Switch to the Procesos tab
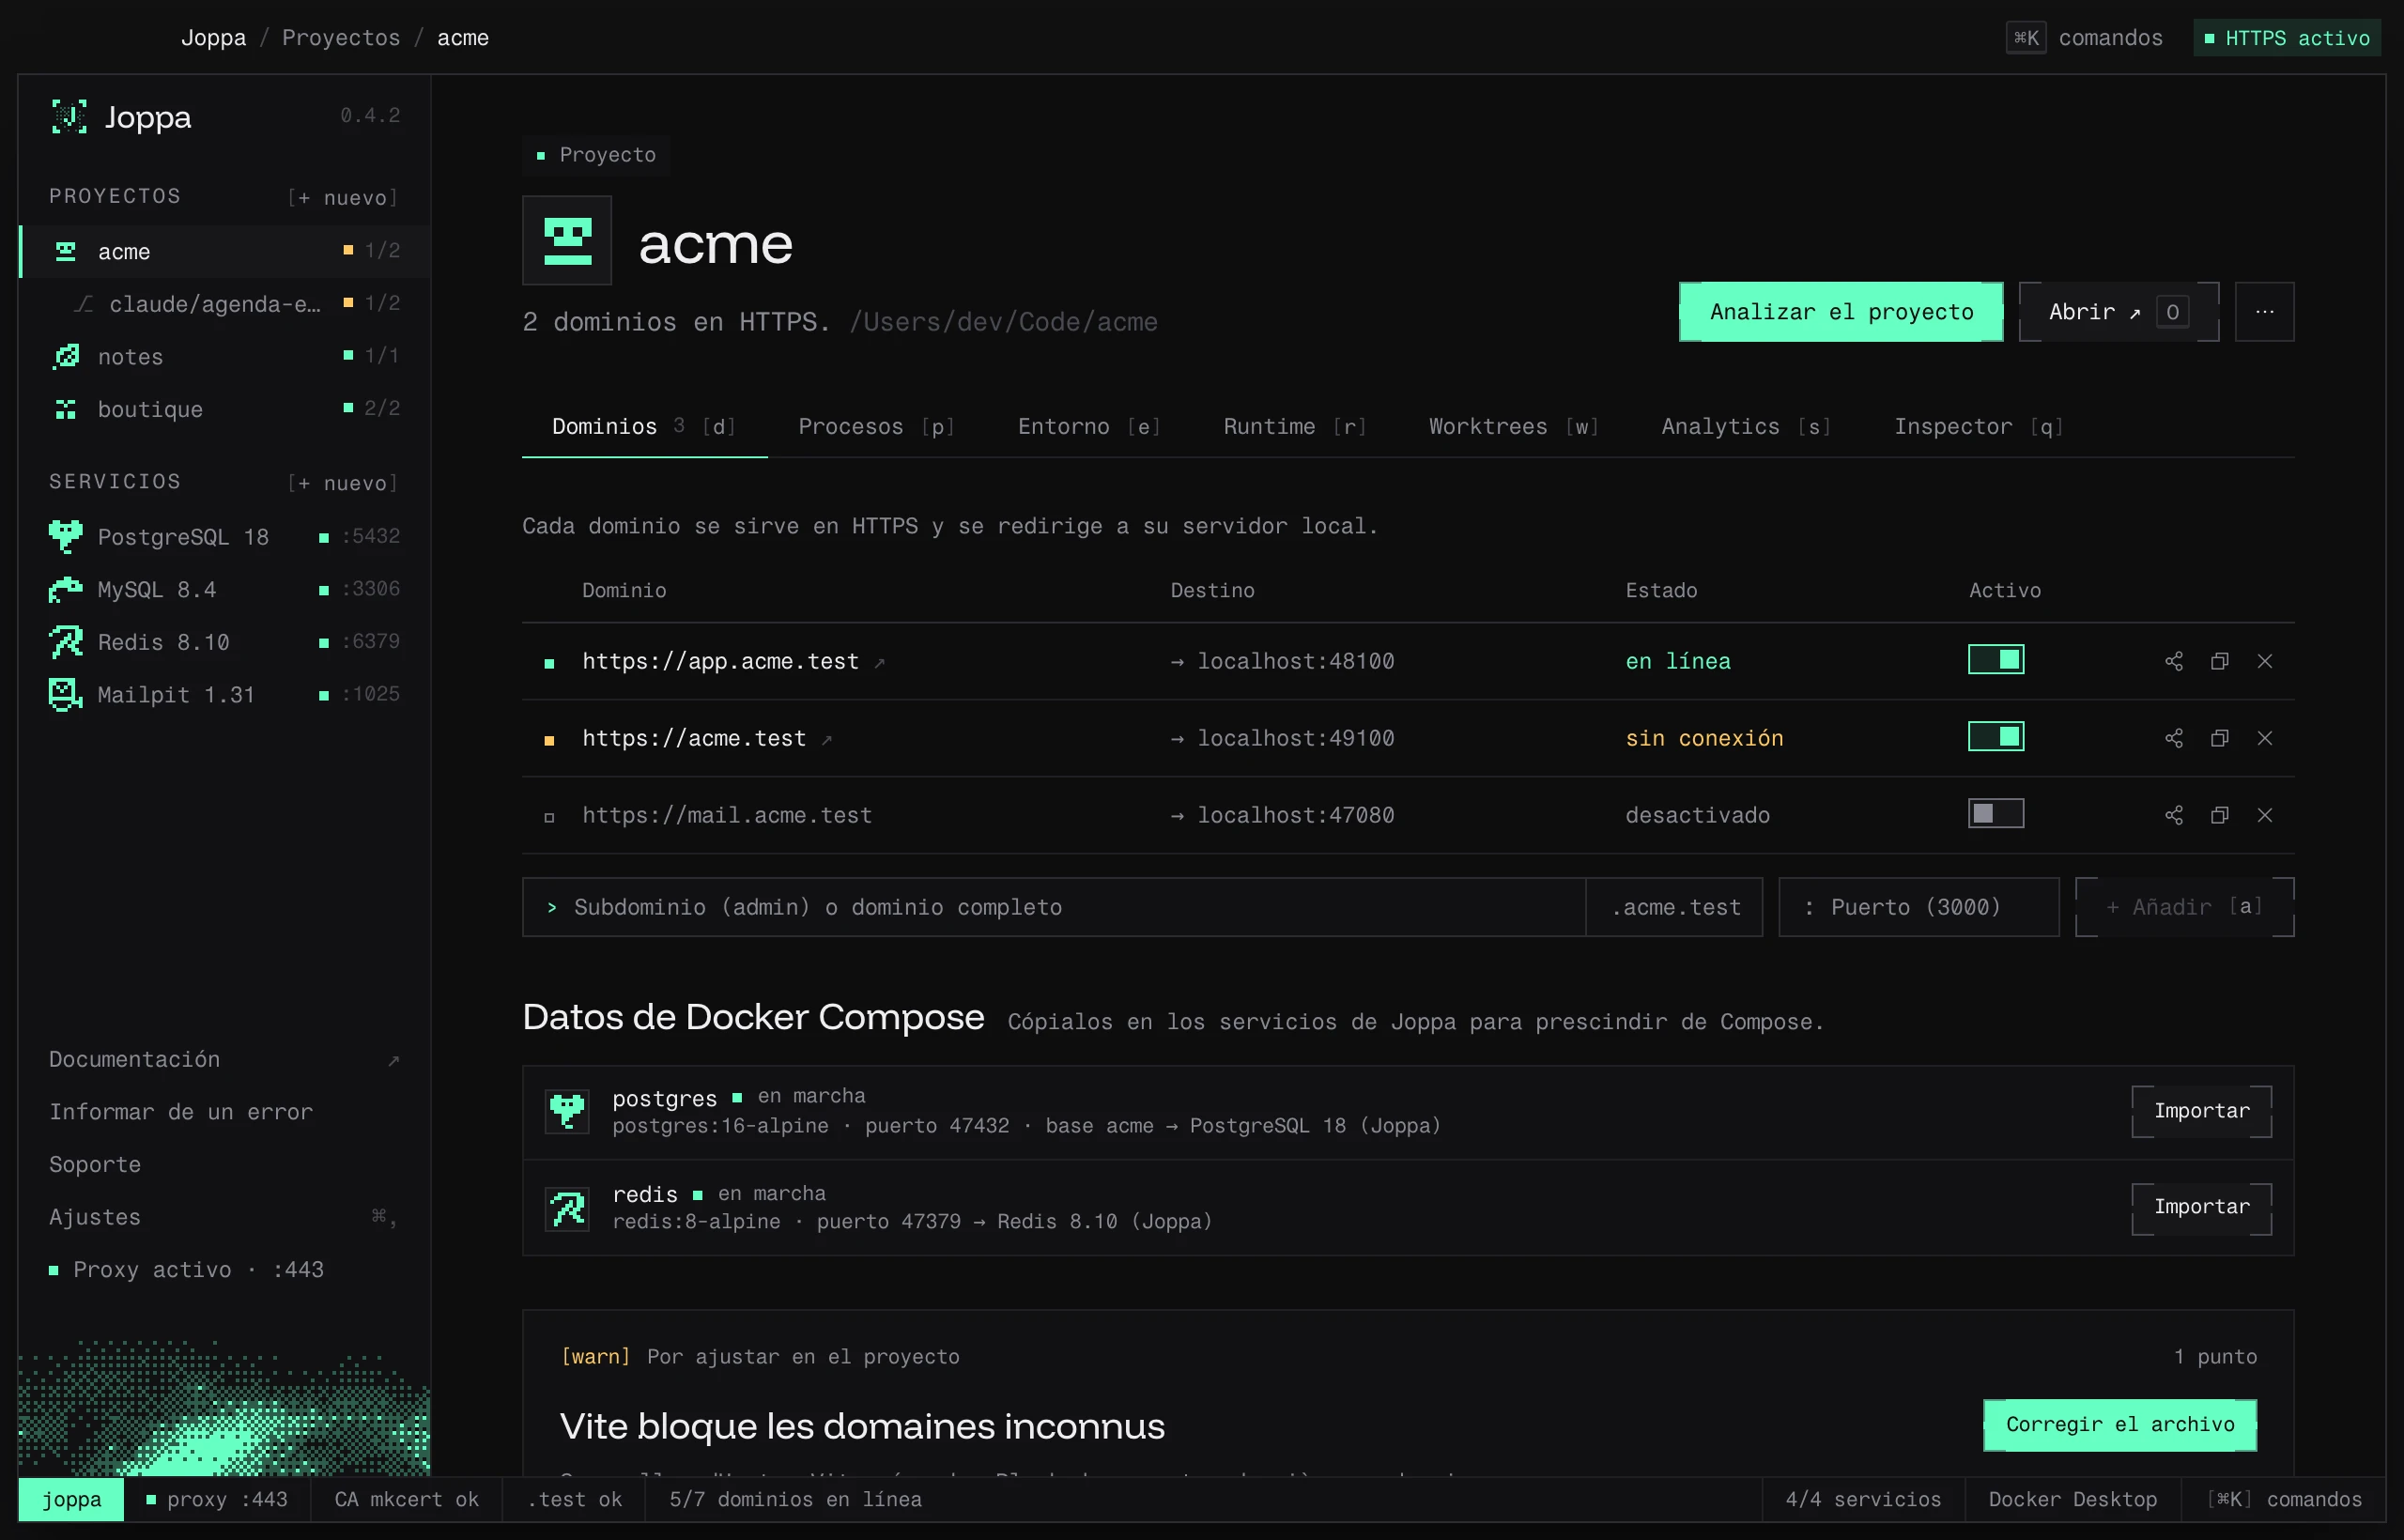 coord(876,427)
